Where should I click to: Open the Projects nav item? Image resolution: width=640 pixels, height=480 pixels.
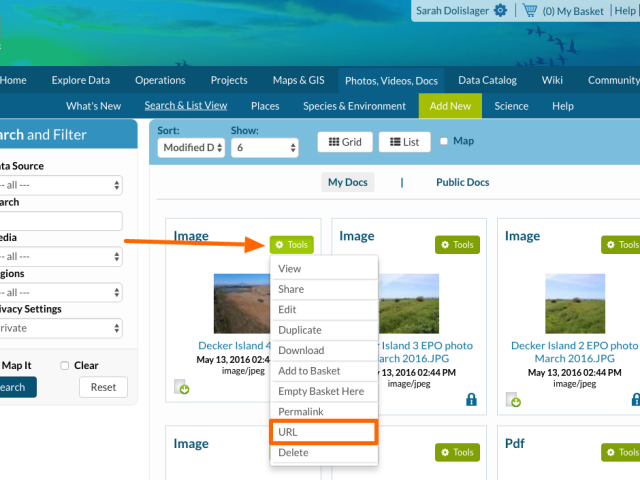[229, 80]
